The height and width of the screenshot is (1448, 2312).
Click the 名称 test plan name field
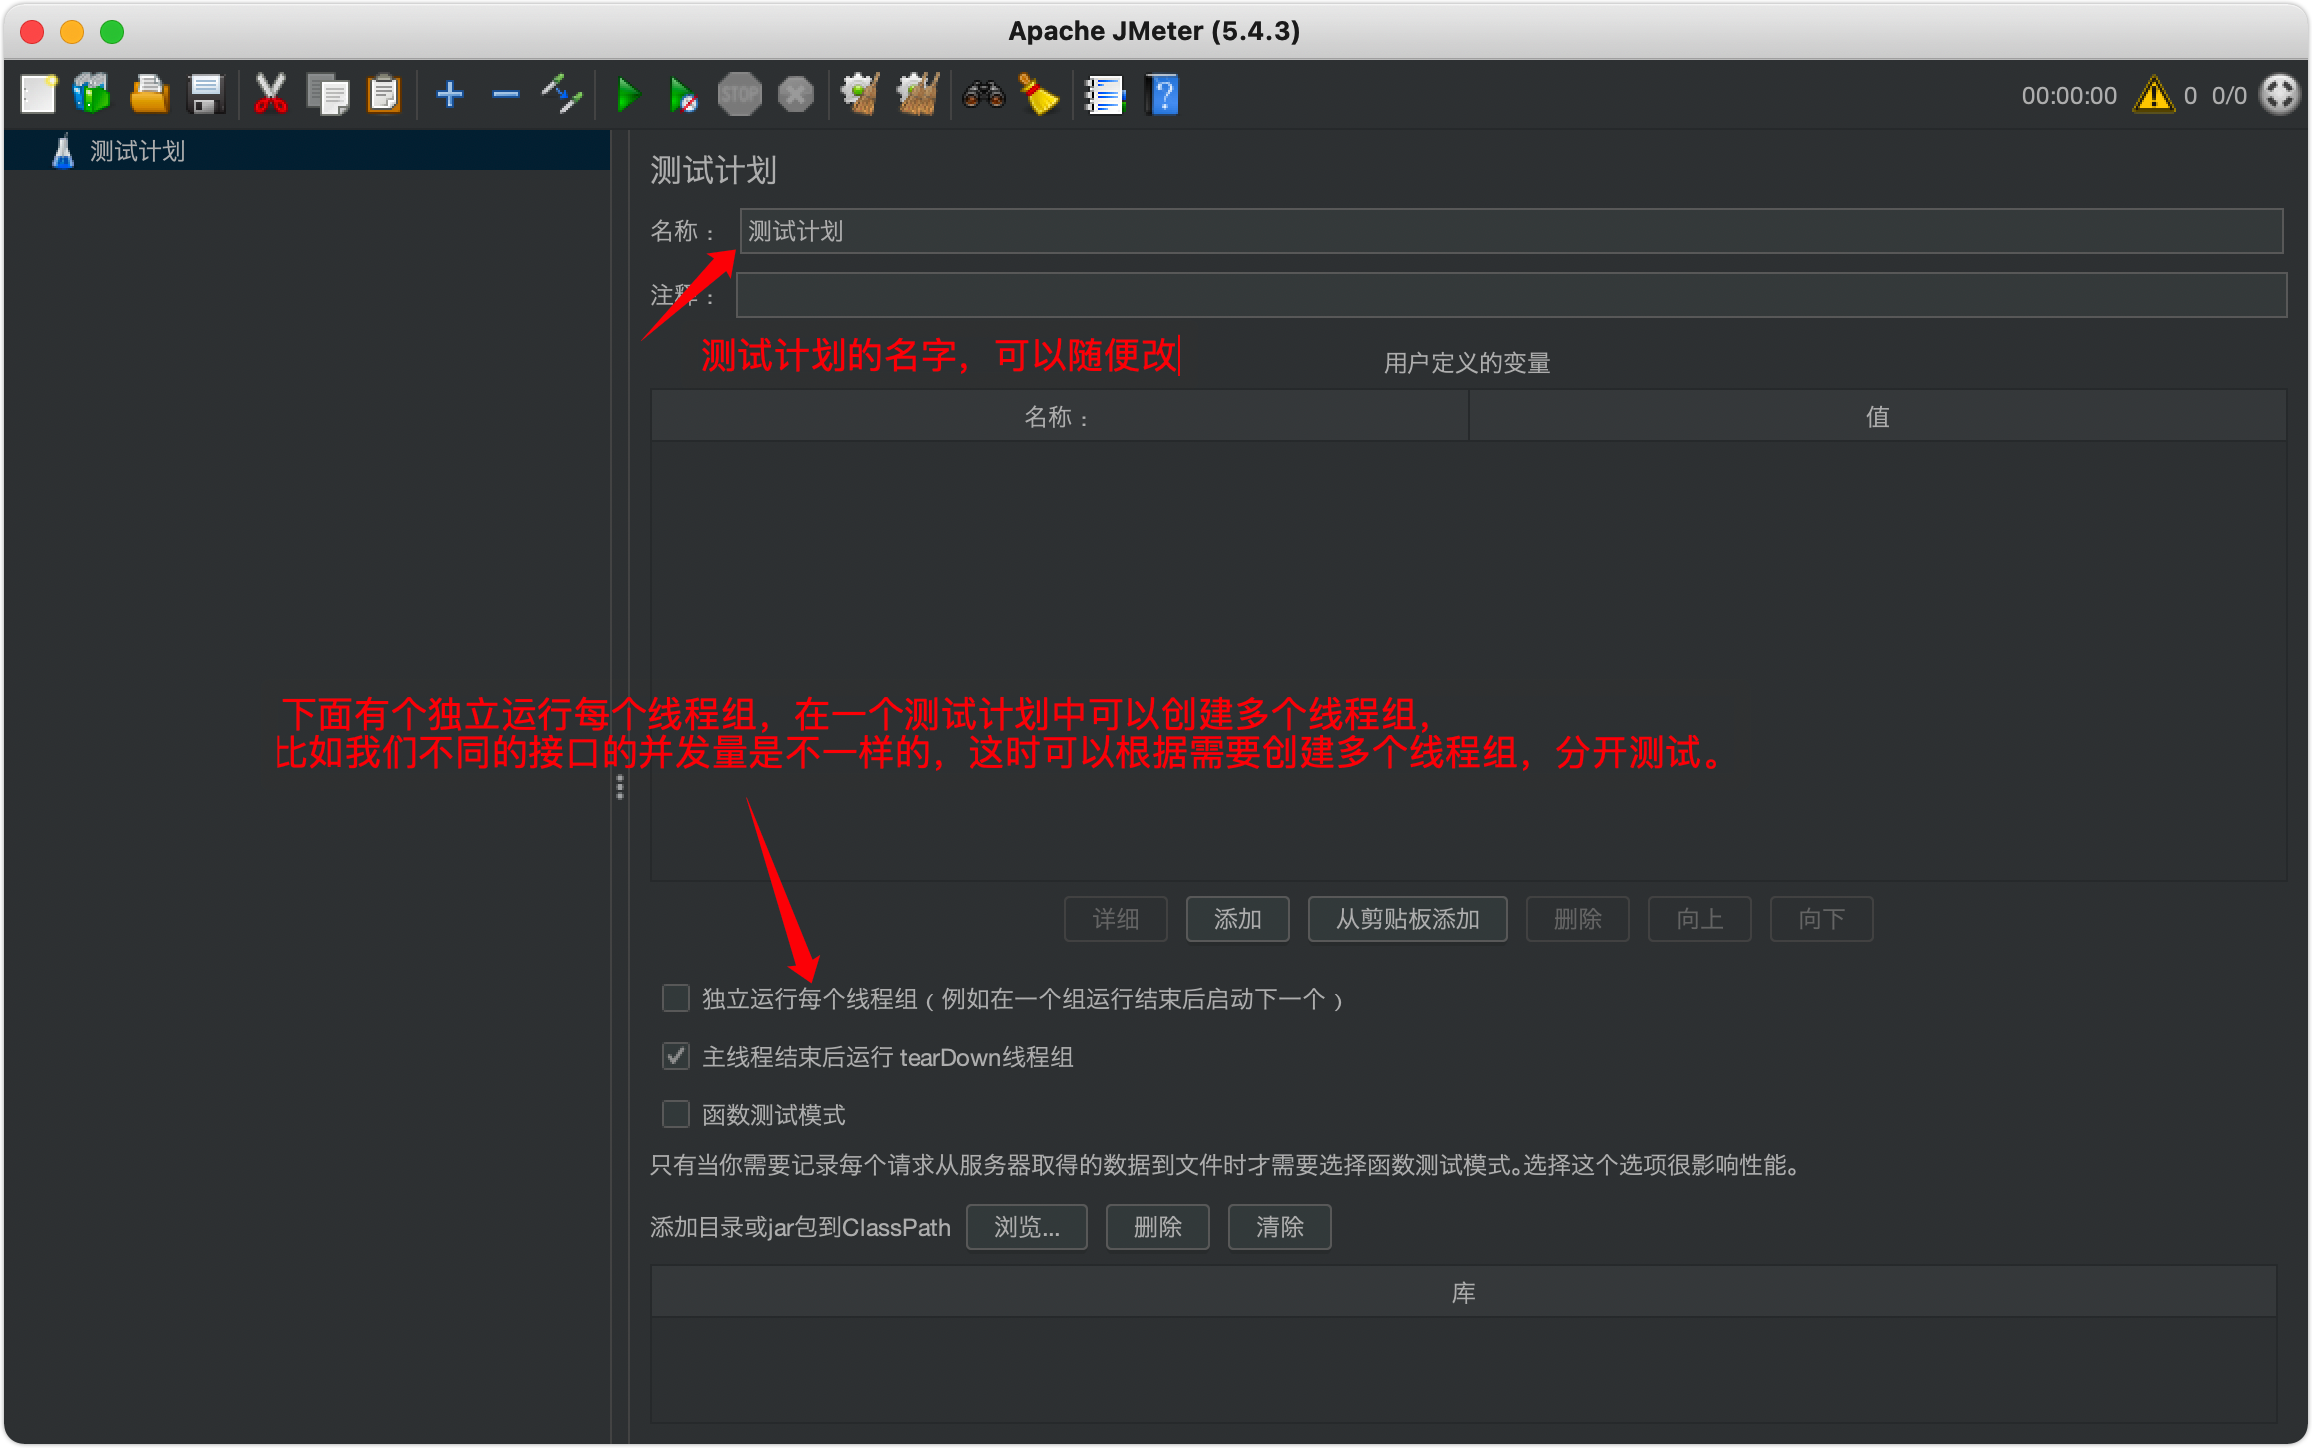[1511, 231]
